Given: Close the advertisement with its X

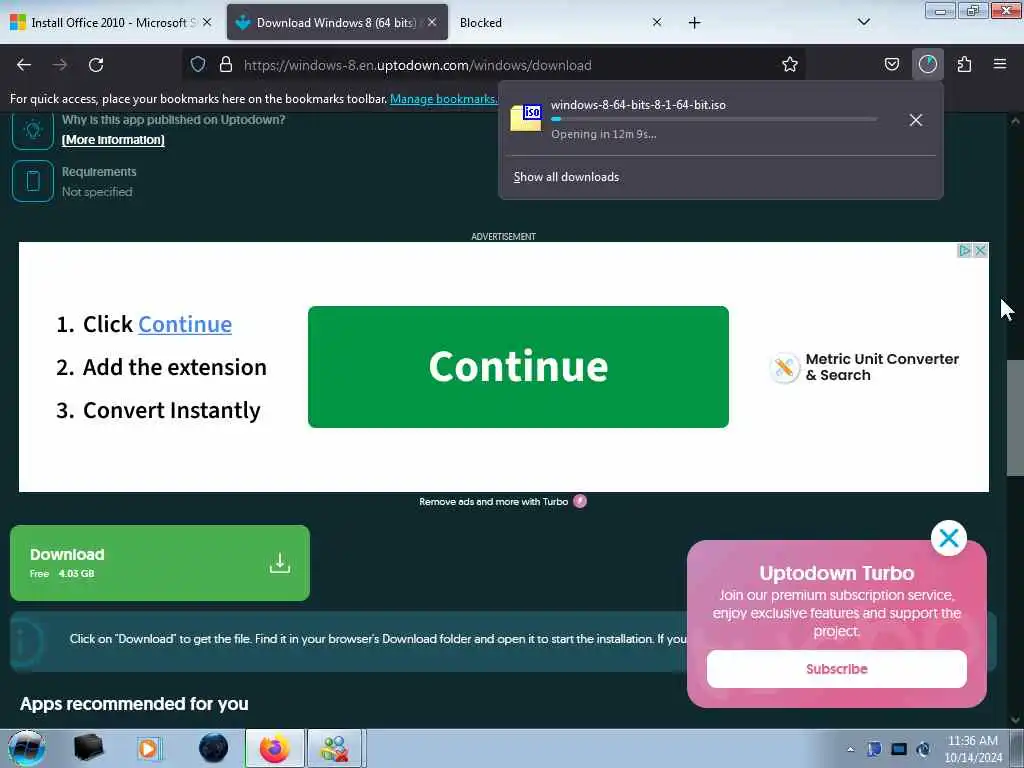Looking at the screenshot, I should pos(980,250).
